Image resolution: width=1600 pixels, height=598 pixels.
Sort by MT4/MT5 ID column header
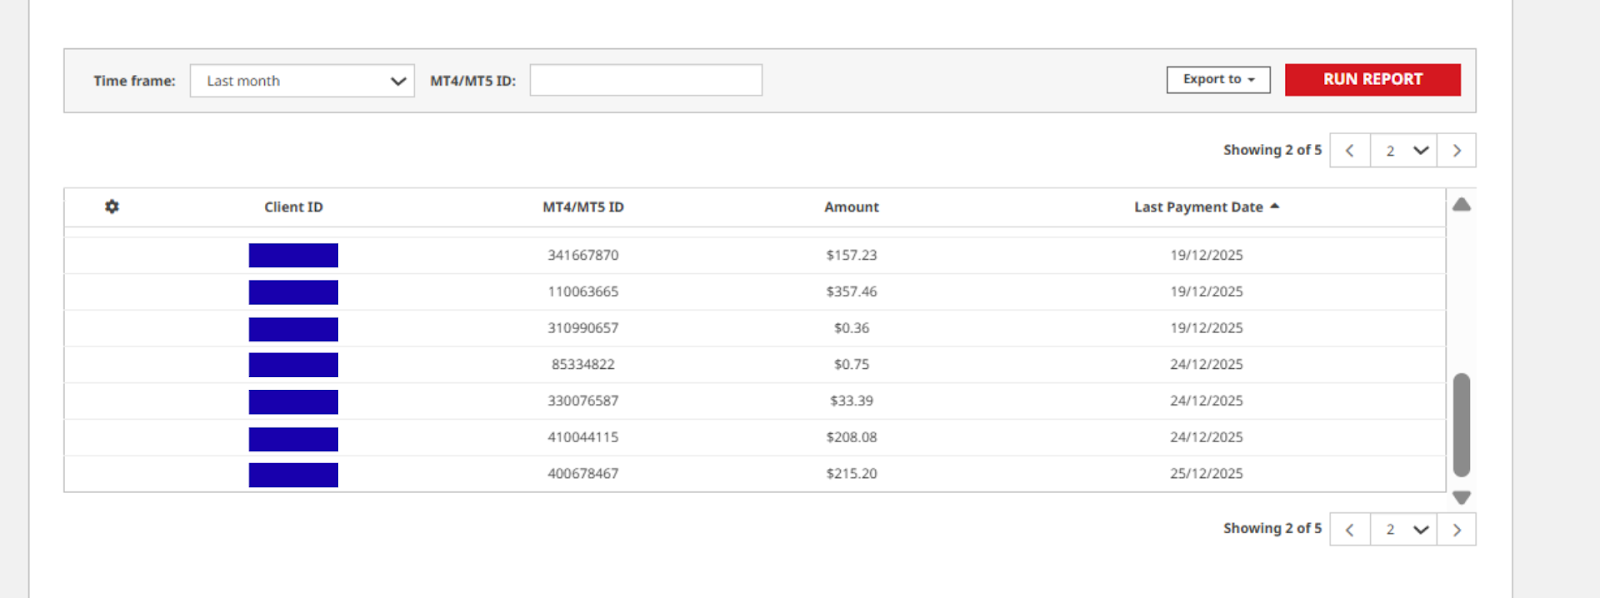tap(583, 207)
